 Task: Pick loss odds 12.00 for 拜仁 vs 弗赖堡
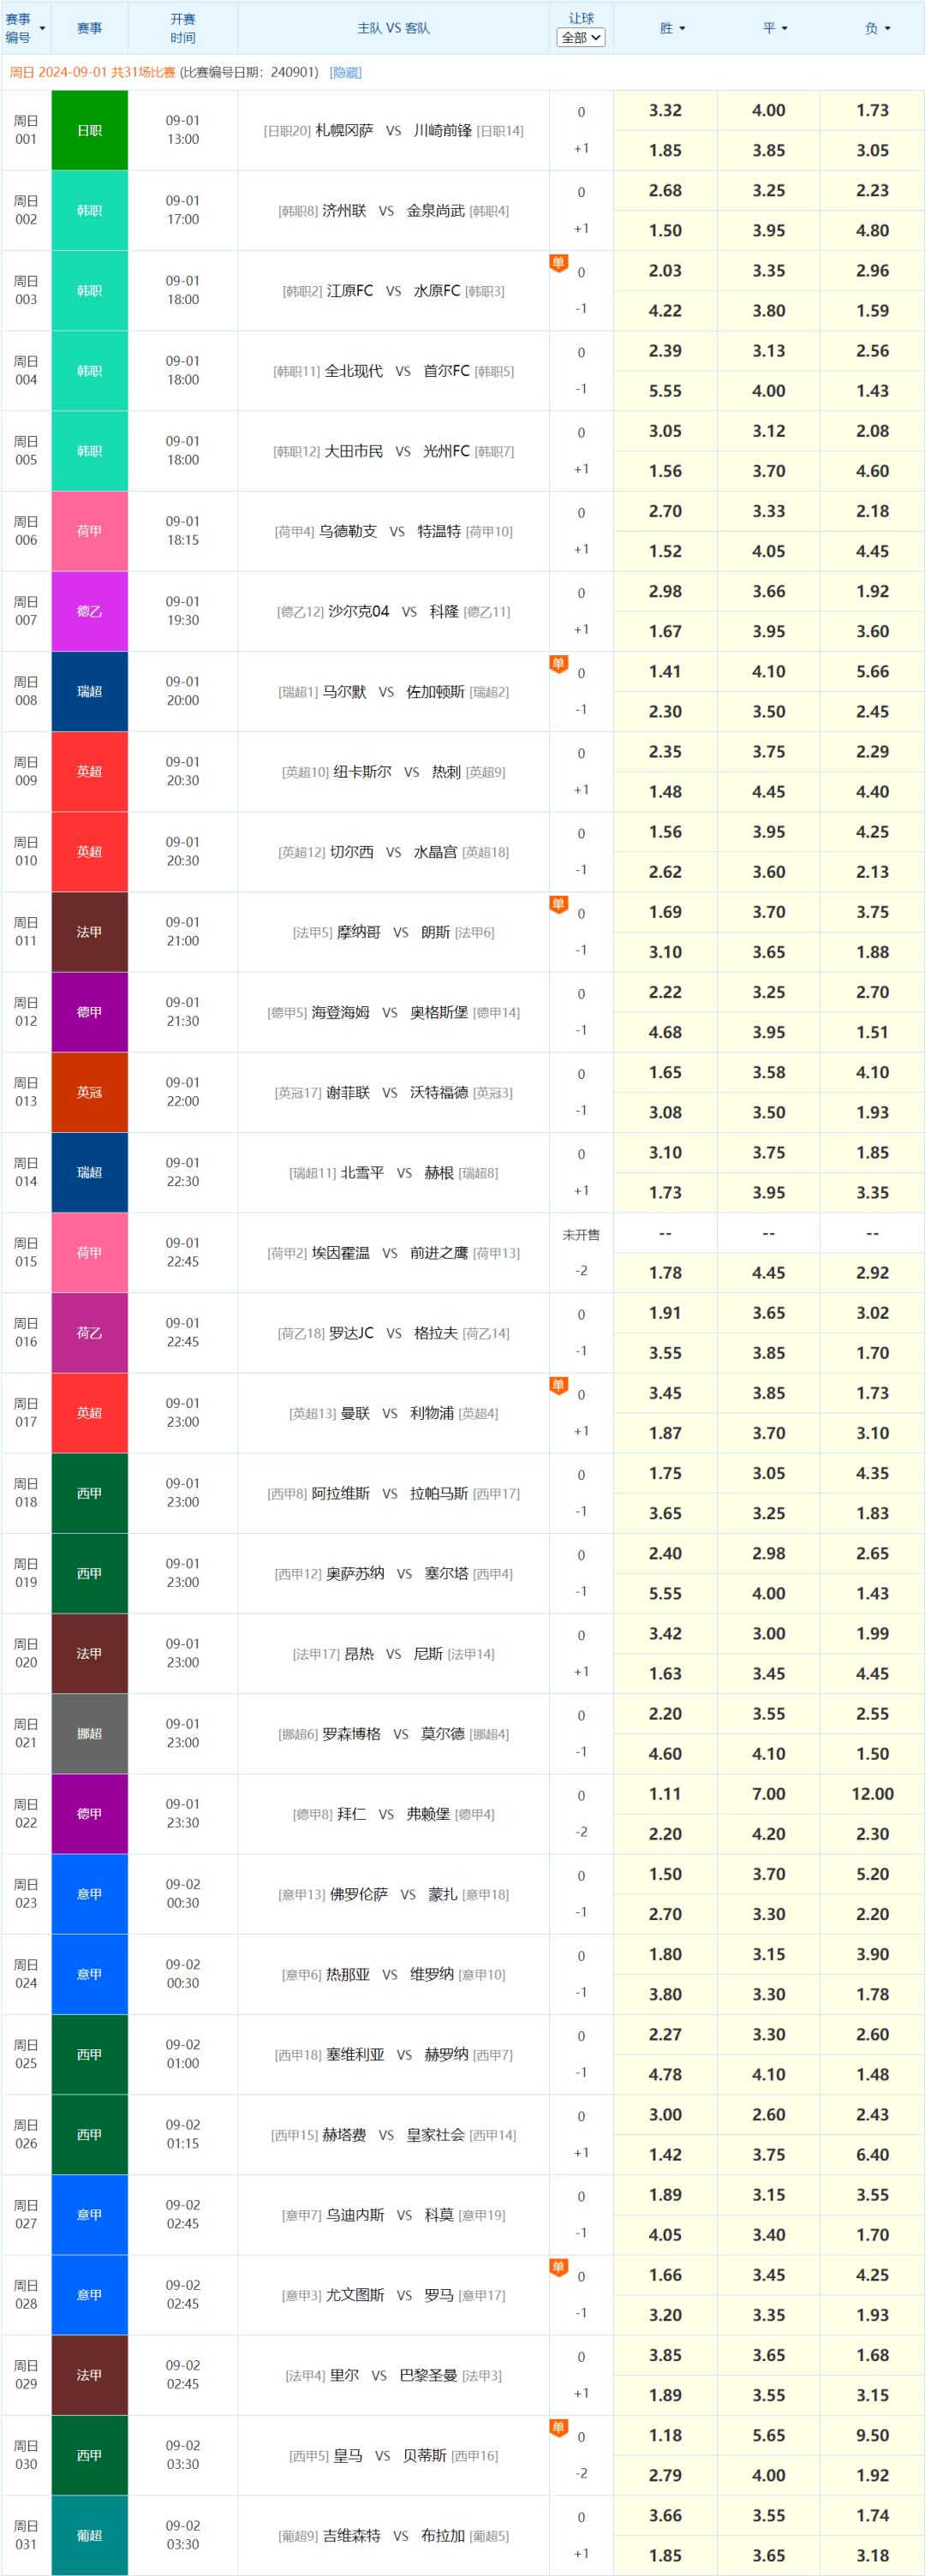click(x=872, y=1794)
